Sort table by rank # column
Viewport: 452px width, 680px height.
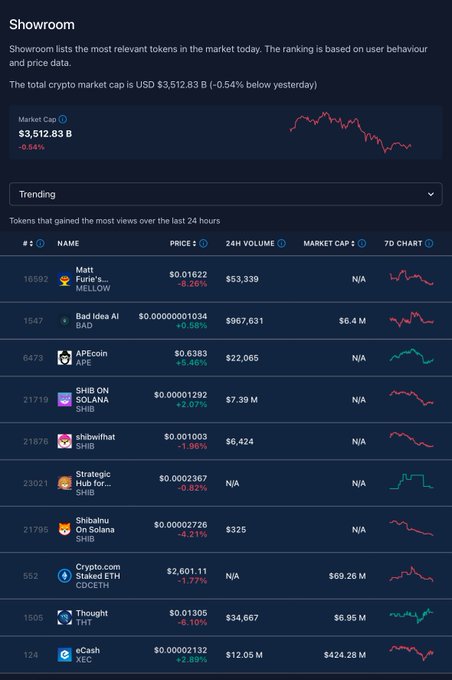click(28, 243)
